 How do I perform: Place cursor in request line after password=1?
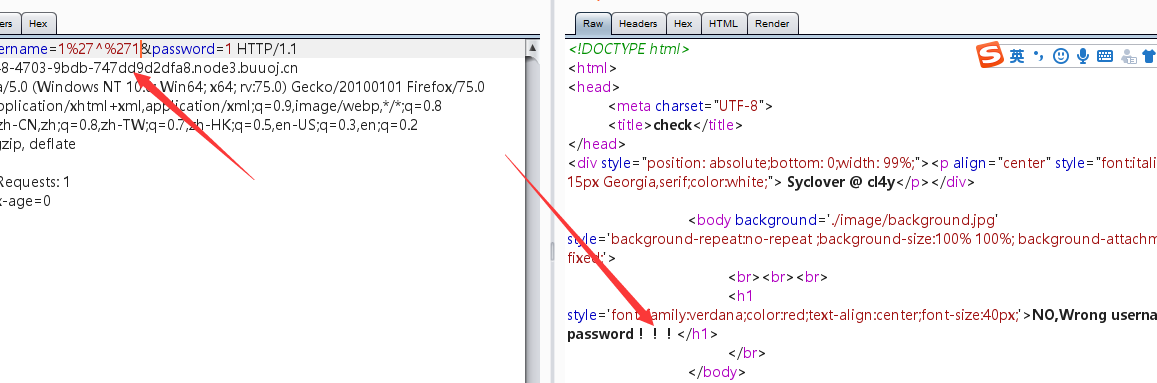233,49
